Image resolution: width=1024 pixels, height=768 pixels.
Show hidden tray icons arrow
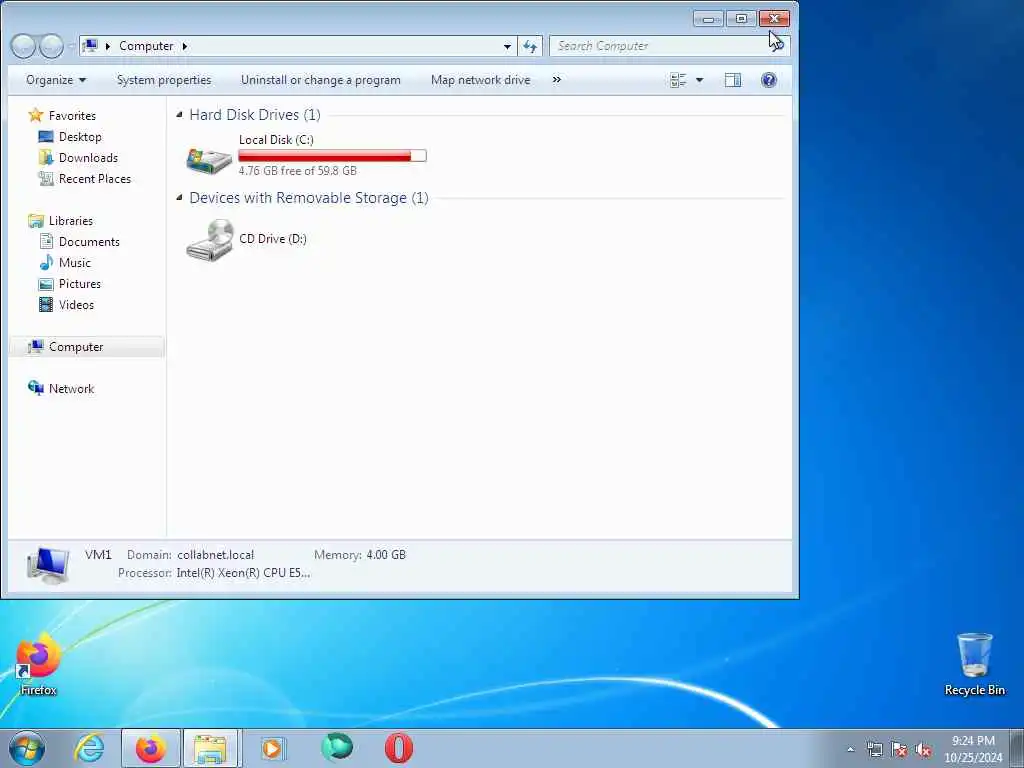pos(850,749)
